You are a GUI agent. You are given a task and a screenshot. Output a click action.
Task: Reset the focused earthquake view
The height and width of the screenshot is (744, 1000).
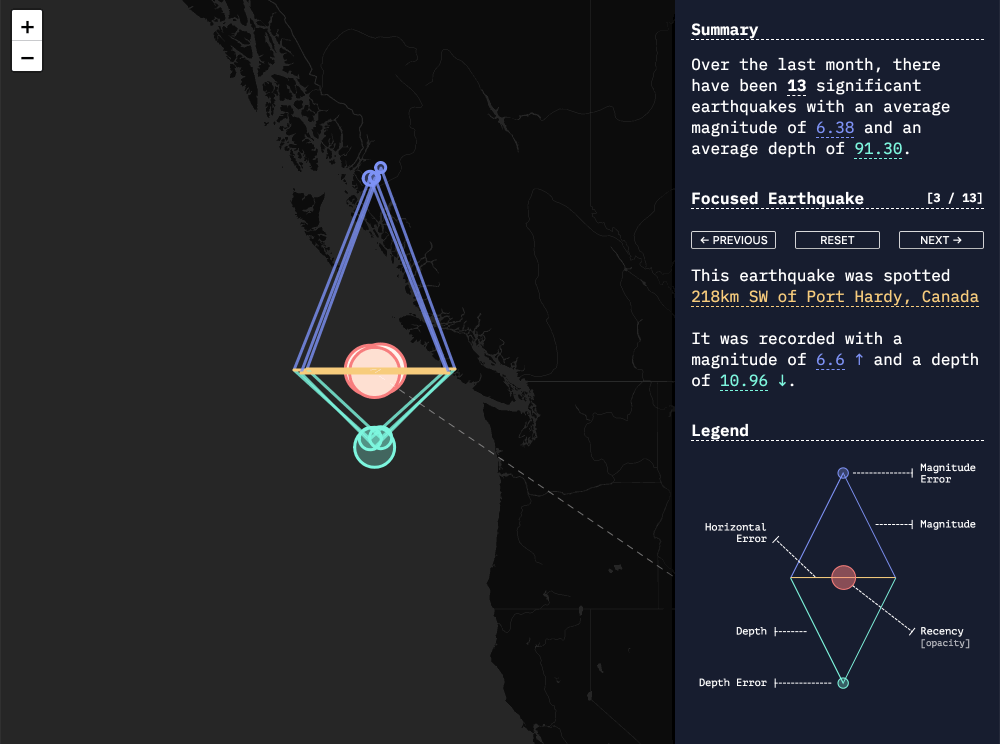837,240
